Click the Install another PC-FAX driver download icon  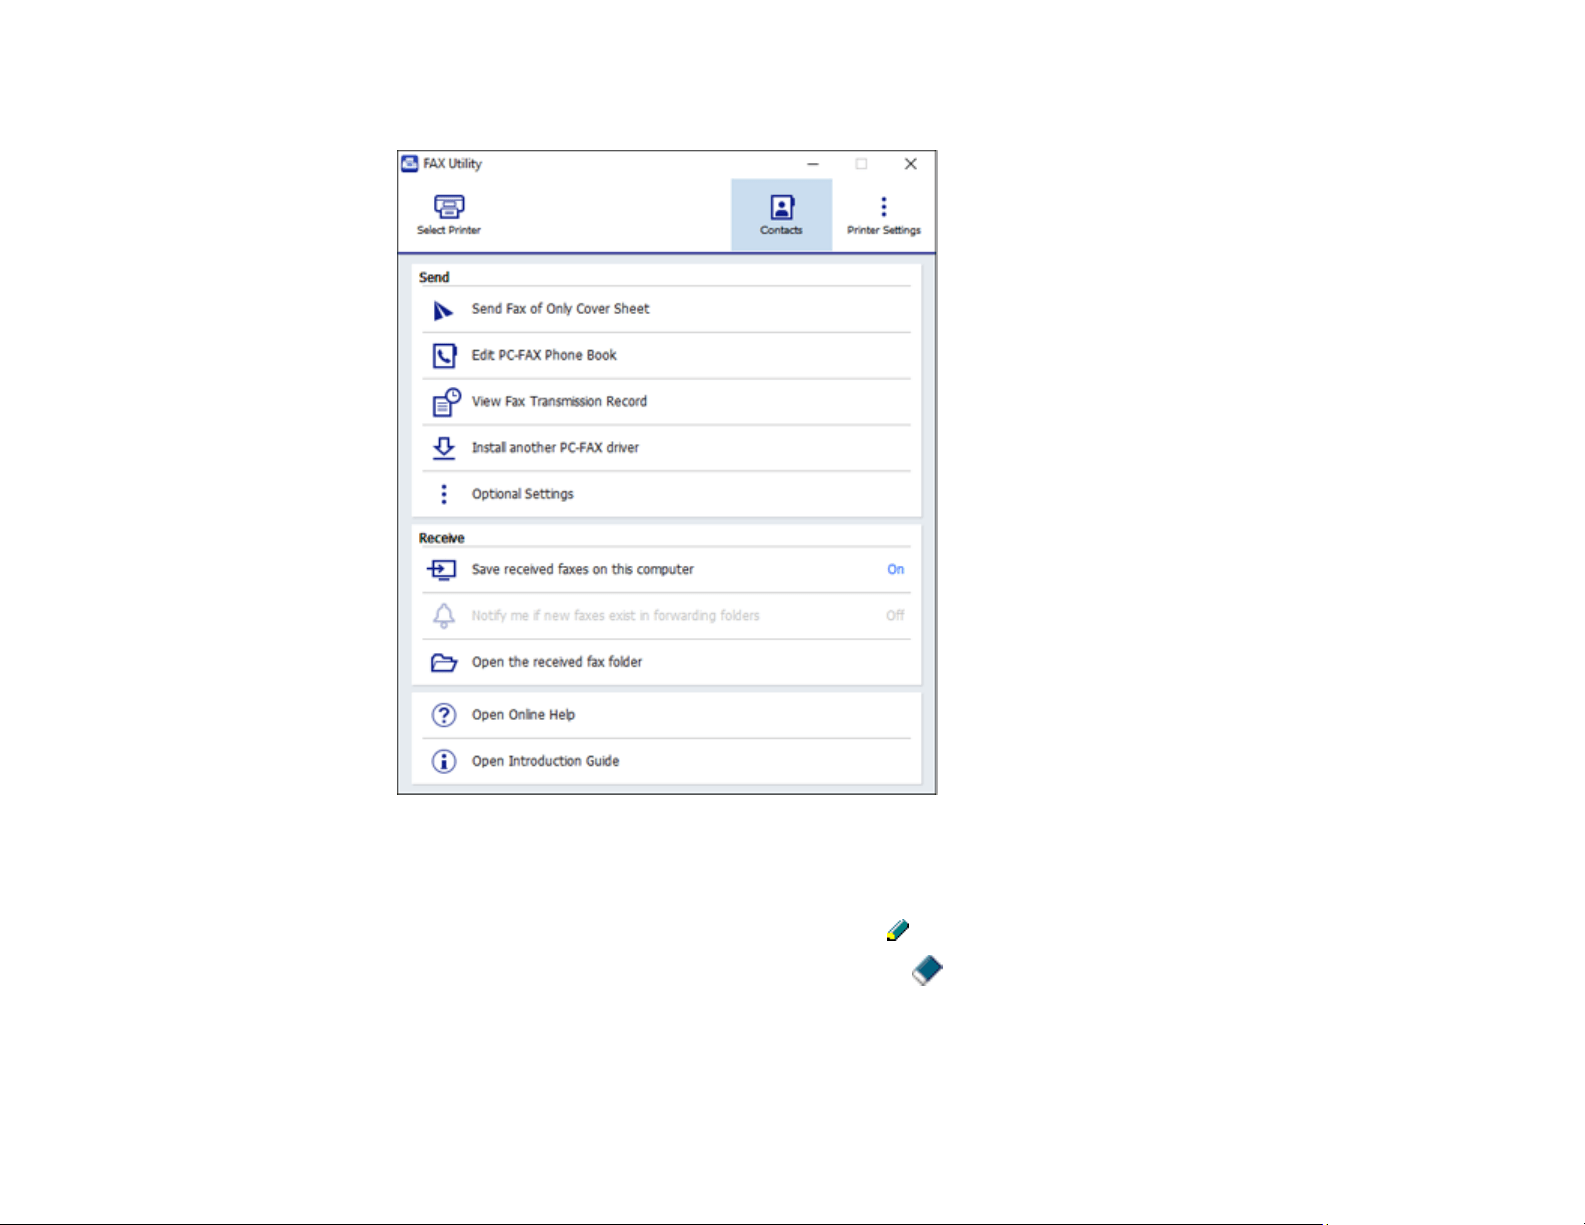444,448
